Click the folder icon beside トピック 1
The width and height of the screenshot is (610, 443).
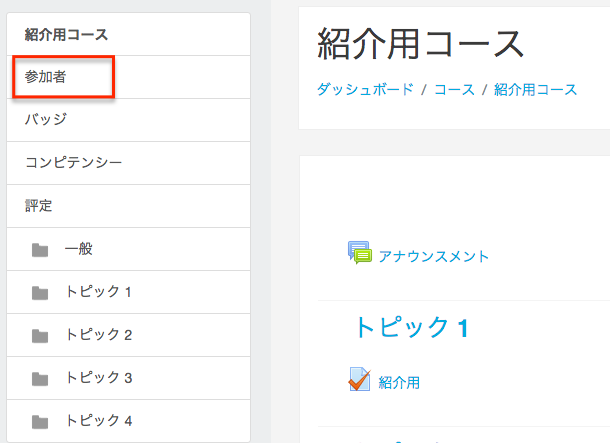point(40,293)
